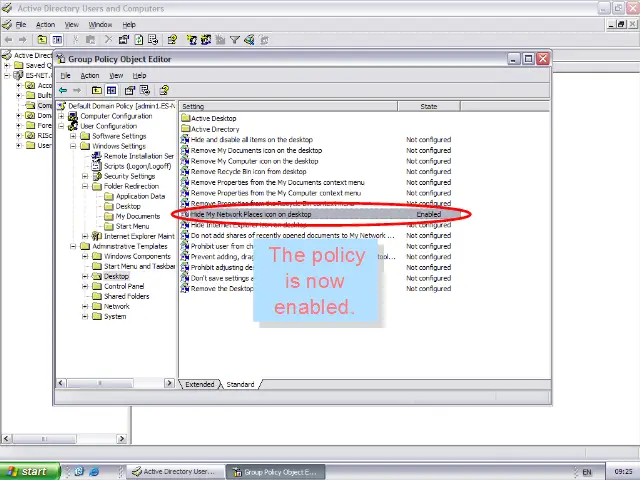Screen dimensions: 640x480
Task: Click EN language indicator in system tray
Action: pyautogui.click(x=587, y=472)
